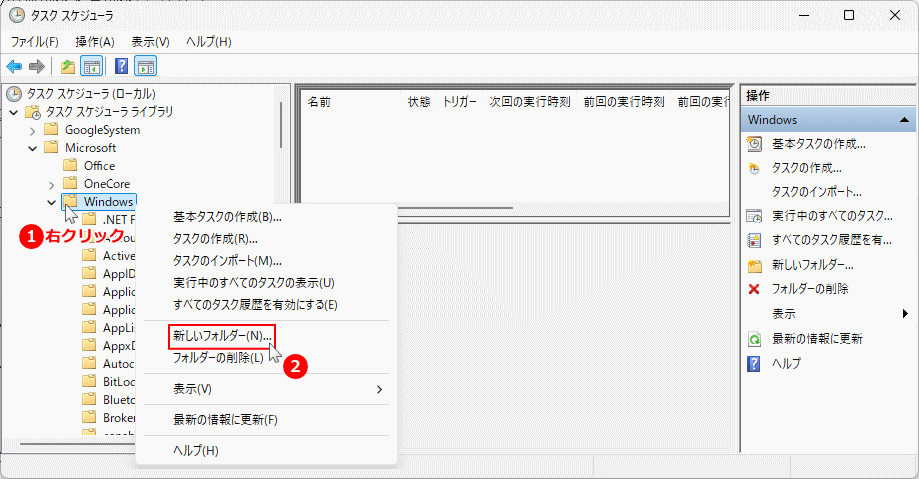This screenshot has height=479, width=919.
Task: Sort by トリガー column header
Action: tap(460, 102)
